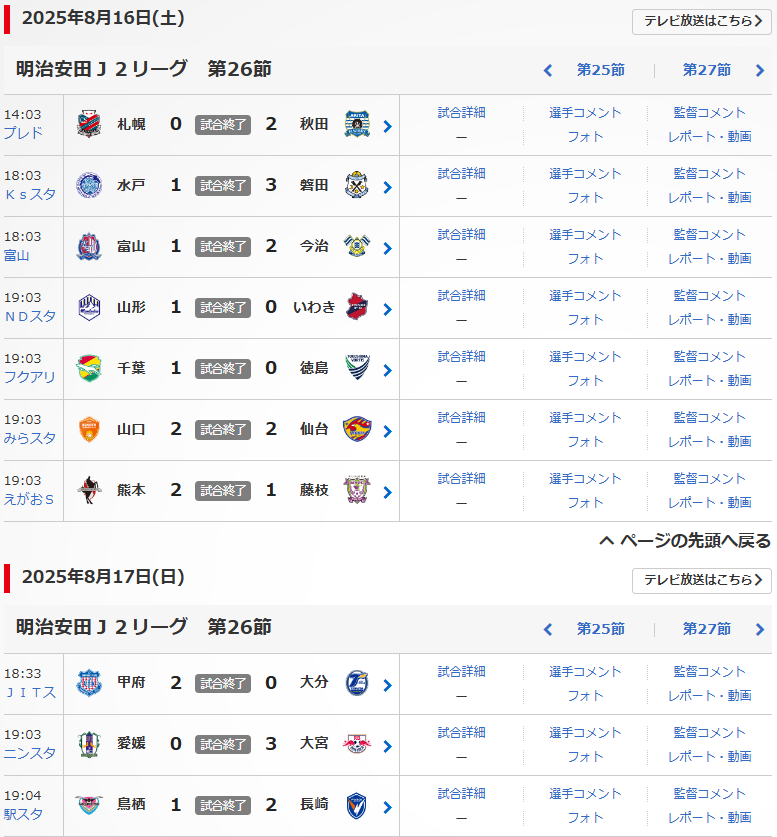Jump back via ページの先頭へ戻る link
The image size is (777, 837).
(x=685, y=541)
